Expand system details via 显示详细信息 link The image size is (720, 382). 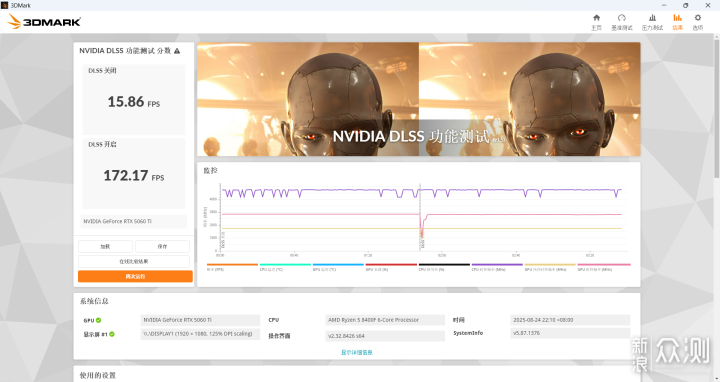pos(357,352)
